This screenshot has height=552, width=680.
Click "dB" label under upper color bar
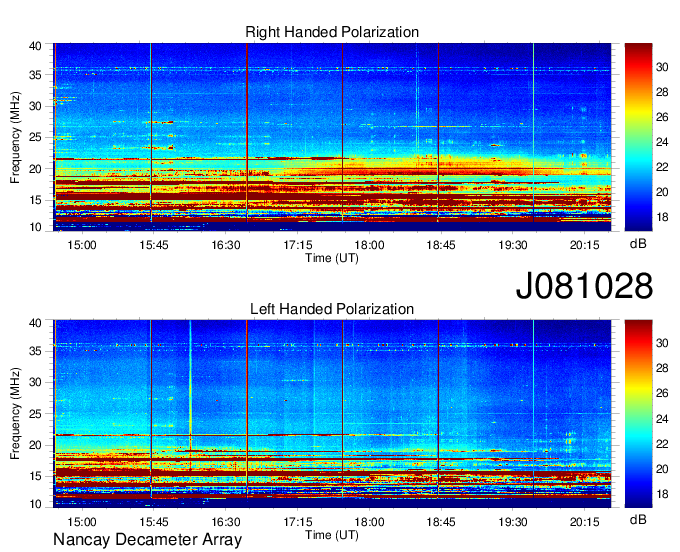point(638,243)
